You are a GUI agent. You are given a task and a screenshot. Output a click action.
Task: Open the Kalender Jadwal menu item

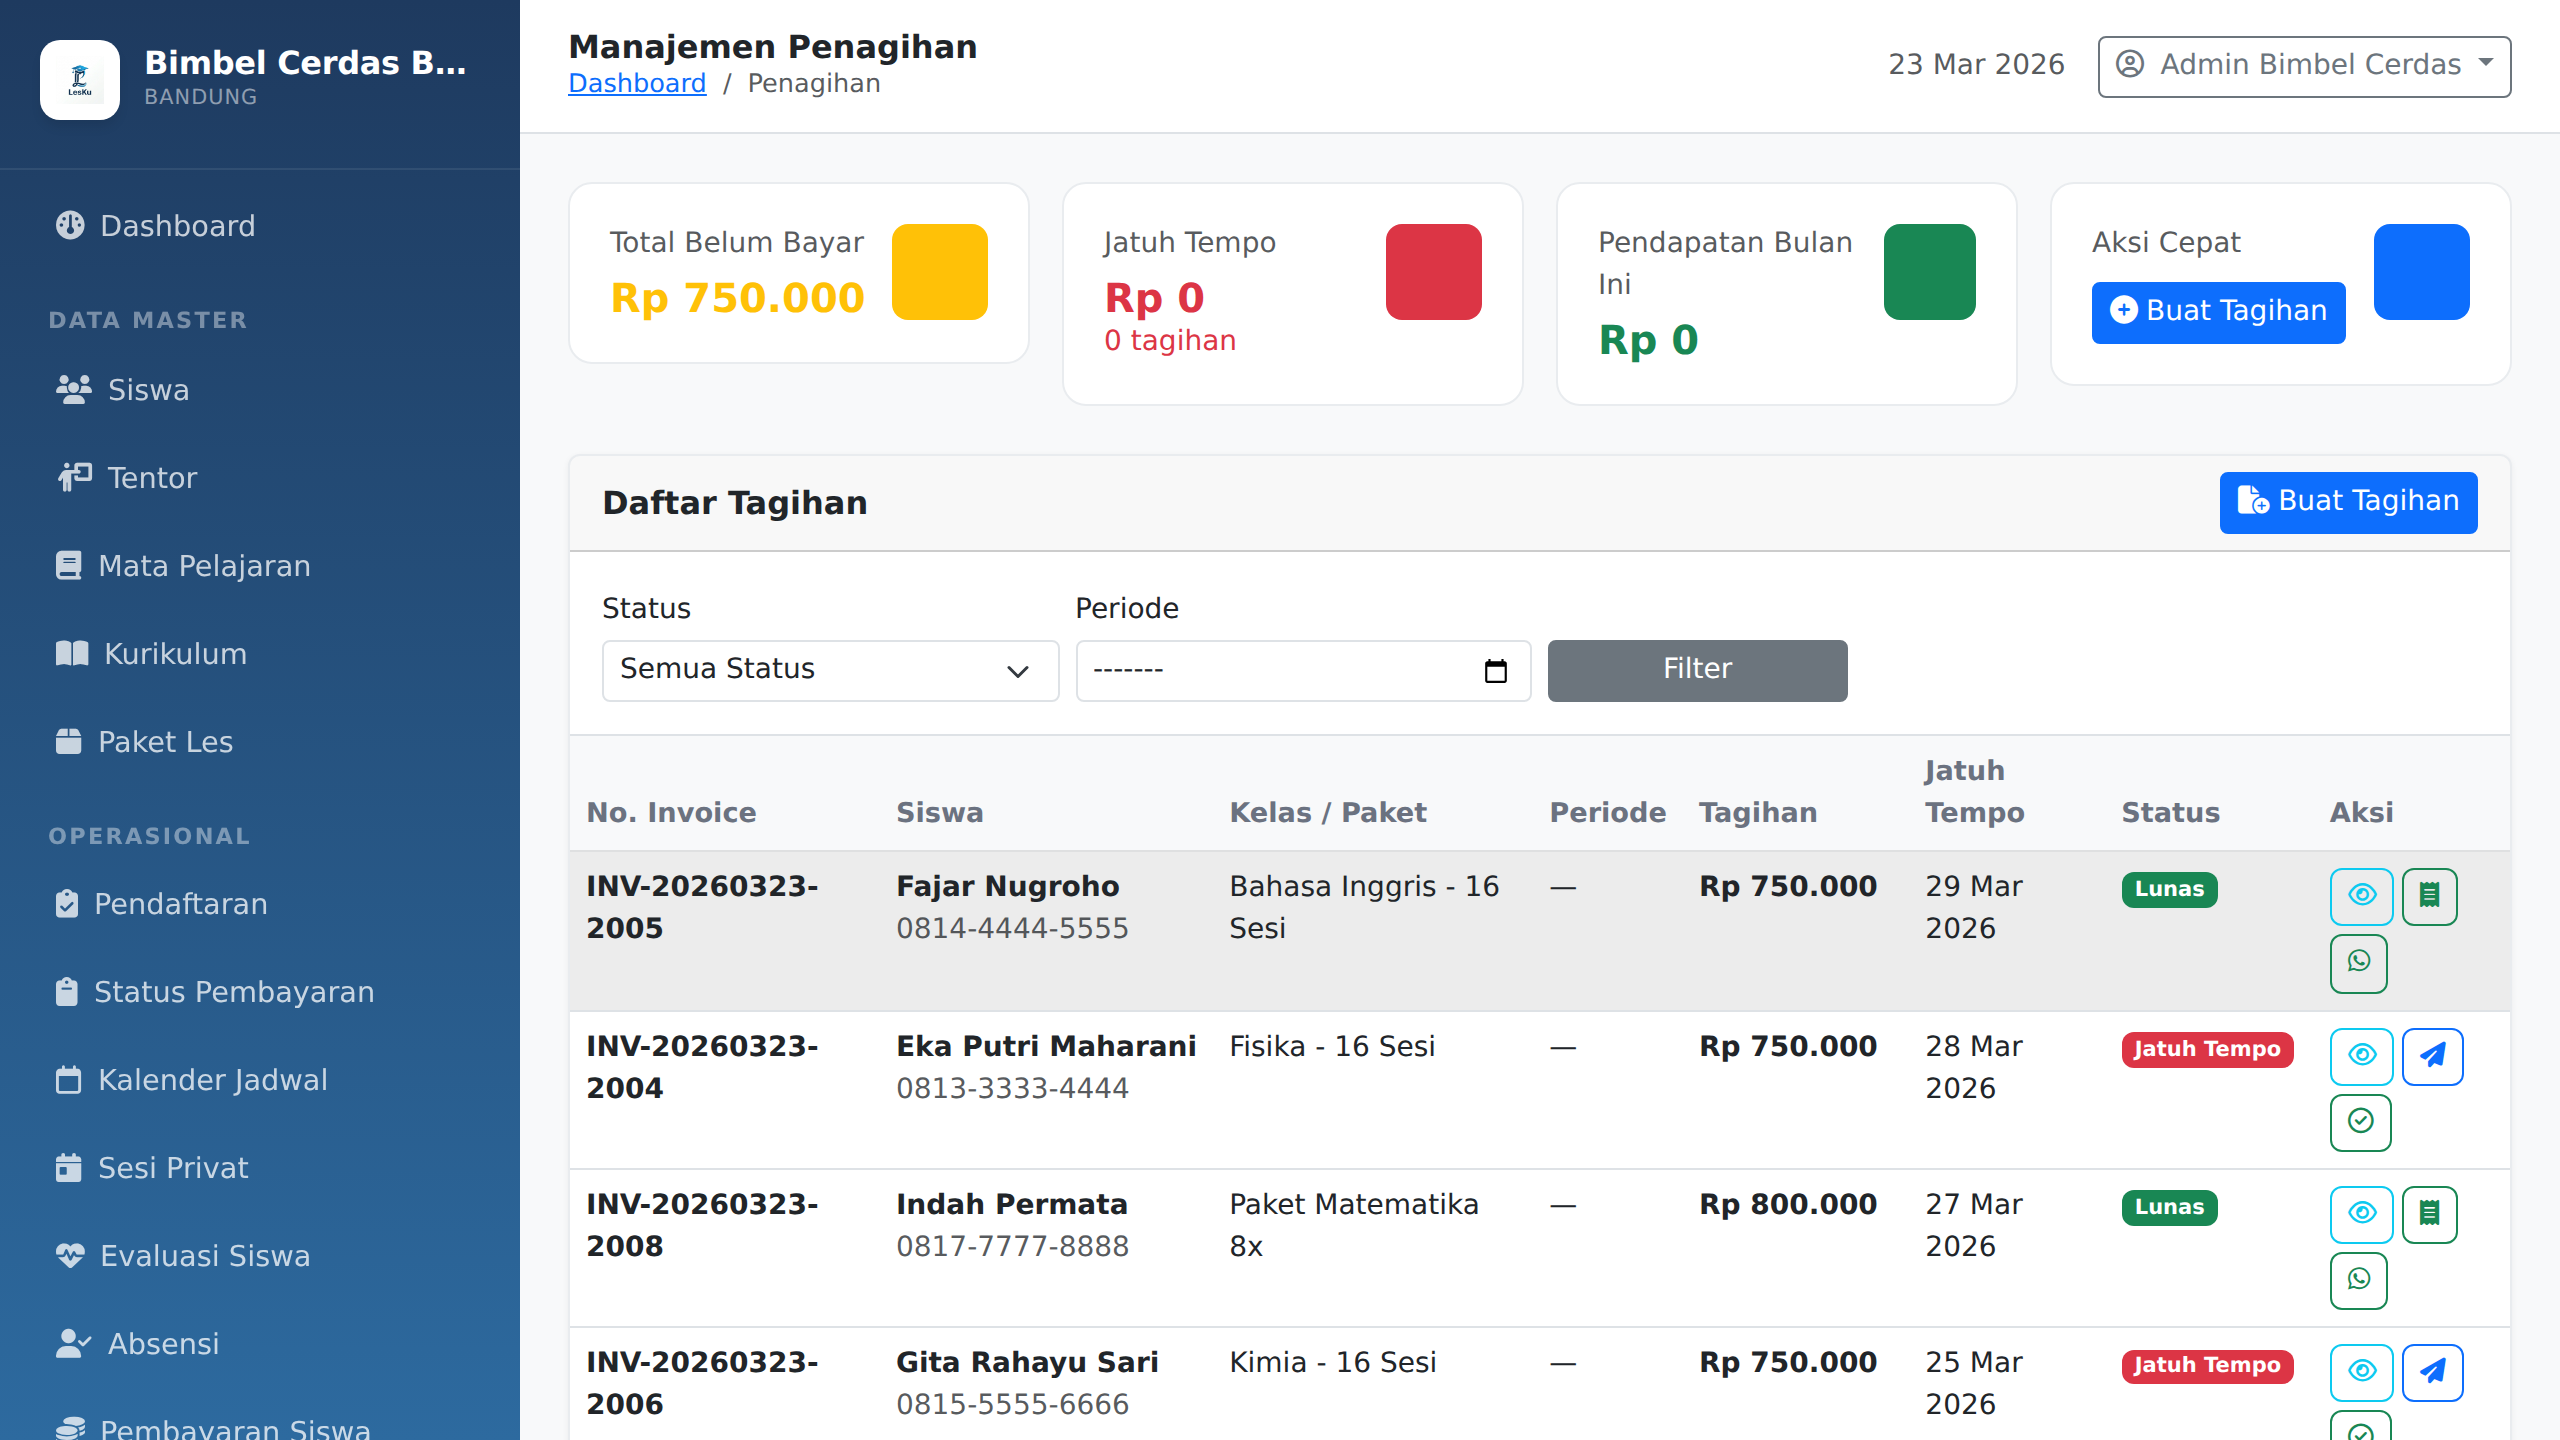tap(212, 1080)
